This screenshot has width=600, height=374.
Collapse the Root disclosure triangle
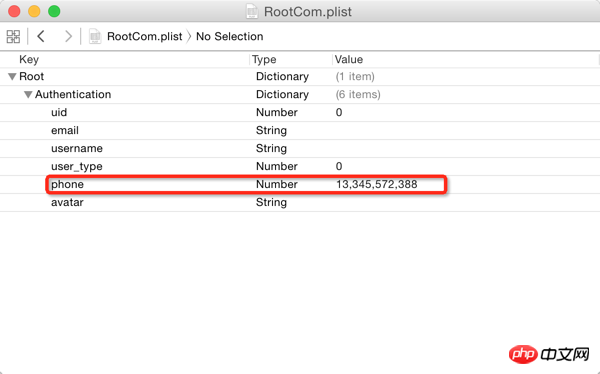pyautogui.click(x=12, y=77)
